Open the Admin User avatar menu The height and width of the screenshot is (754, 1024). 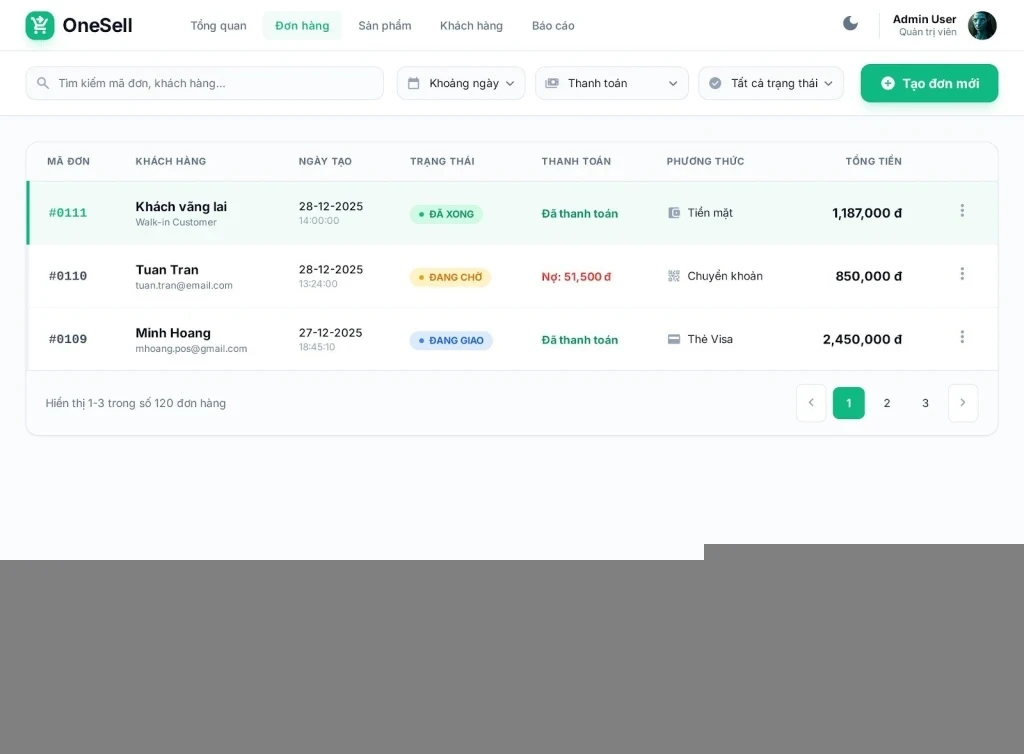coord(982,26)
